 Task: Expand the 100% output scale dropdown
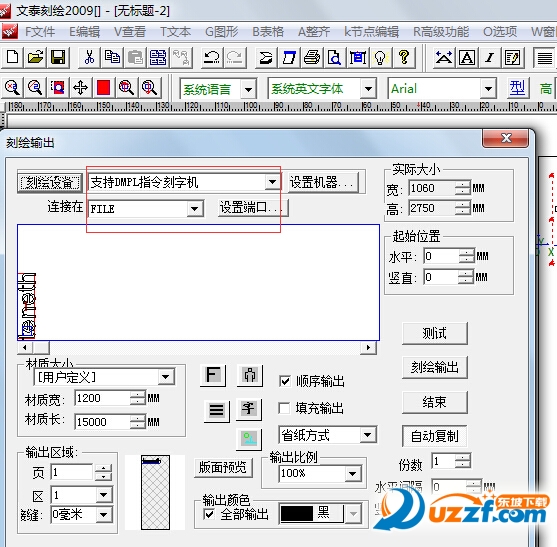click(x=352, y=473)
